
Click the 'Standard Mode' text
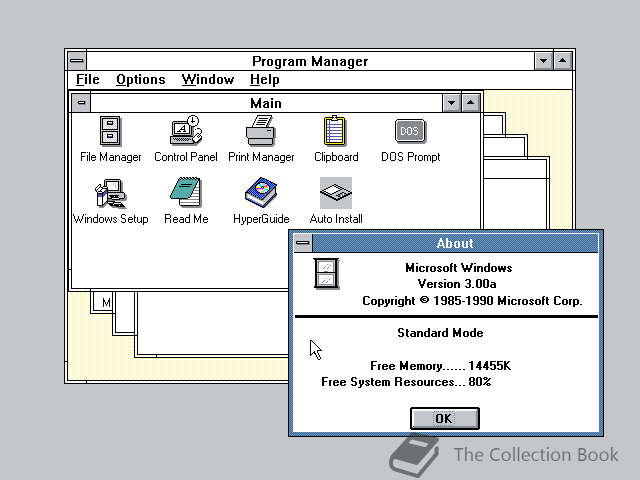tap(440, 333)
